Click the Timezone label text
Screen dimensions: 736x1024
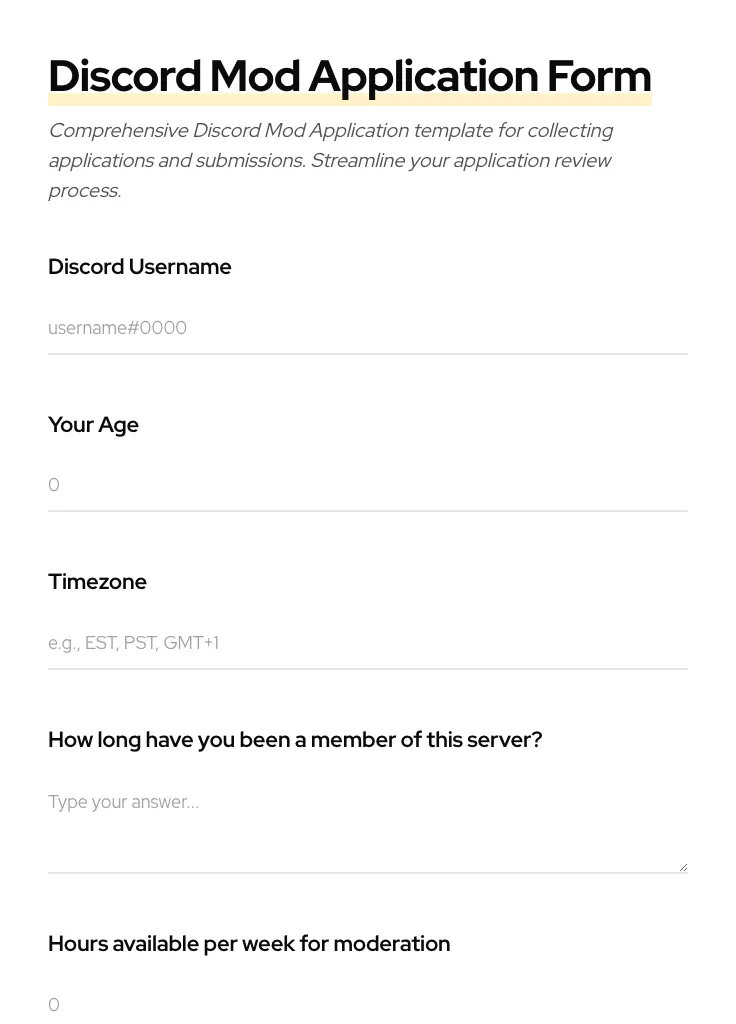(97, 582)
